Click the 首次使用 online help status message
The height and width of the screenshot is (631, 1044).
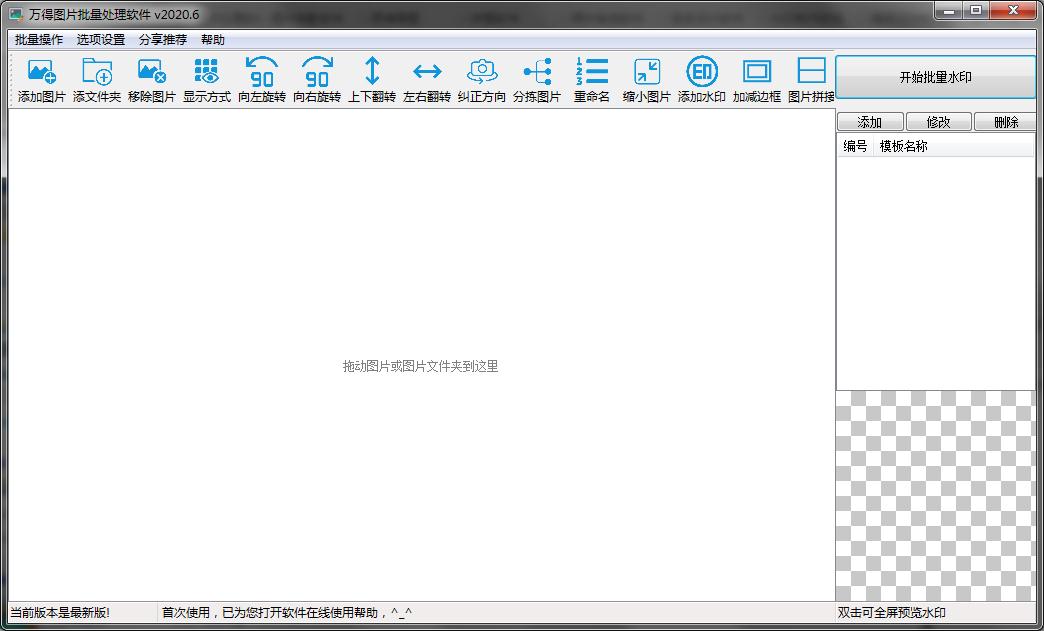point(287,612)
